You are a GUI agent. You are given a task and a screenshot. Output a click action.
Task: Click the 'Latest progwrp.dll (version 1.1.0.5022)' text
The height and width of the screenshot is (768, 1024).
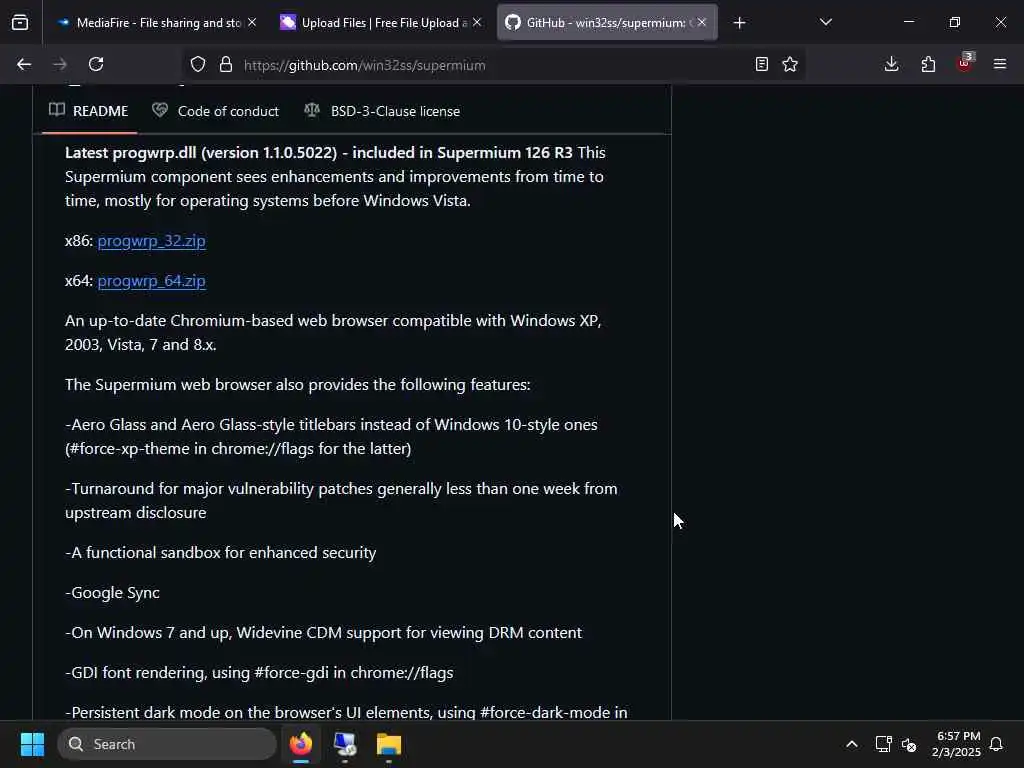point(201,153)
